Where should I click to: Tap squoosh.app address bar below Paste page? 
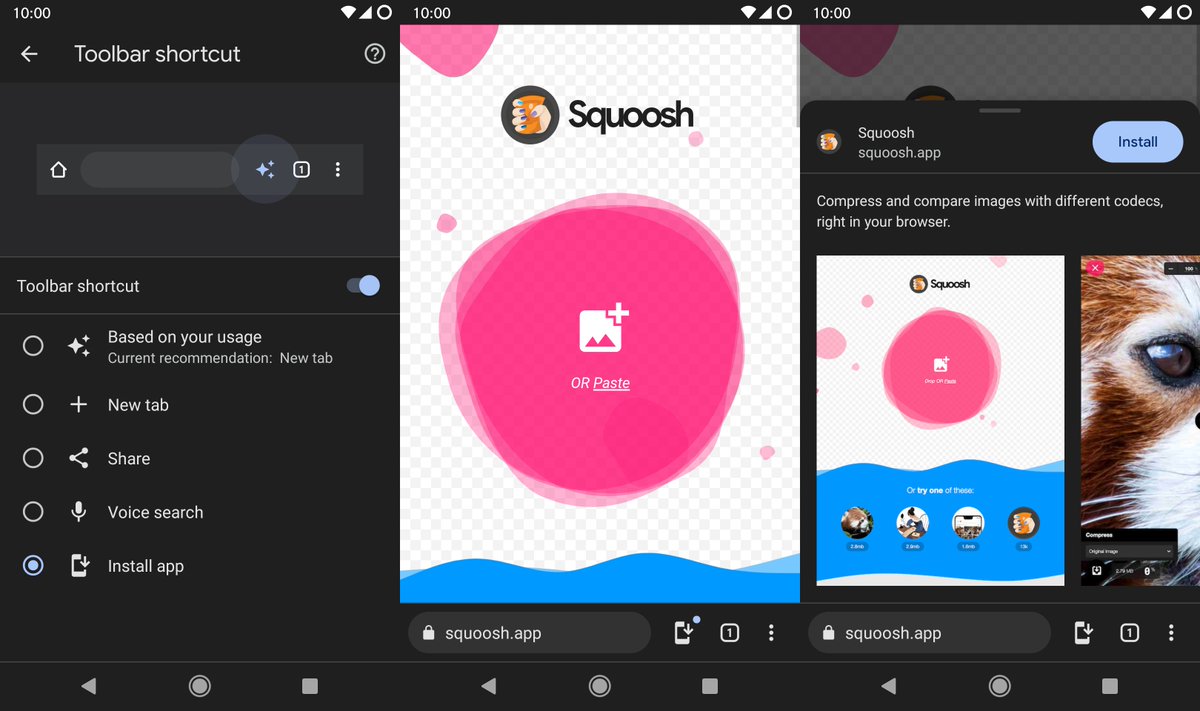[x=530, y=633]
